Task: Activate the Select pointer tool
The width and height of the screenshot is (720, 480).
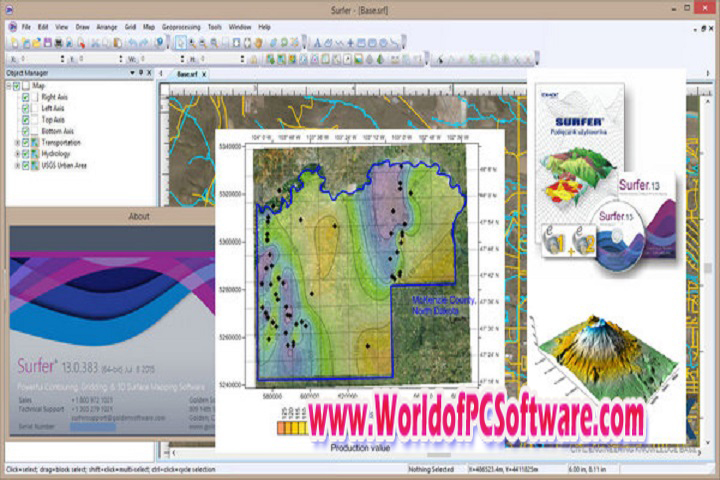Action: point(181,43)
